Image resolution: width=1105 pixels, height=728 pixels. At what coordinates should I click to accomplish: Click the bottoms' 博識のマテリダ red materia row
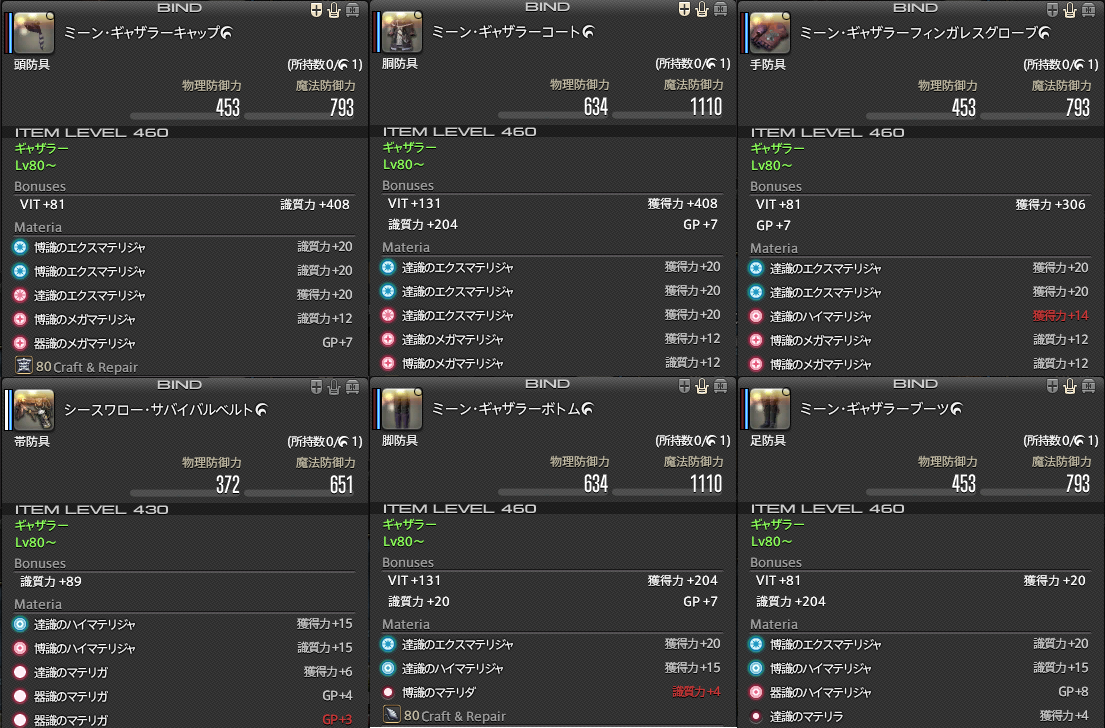pos(552,692)
